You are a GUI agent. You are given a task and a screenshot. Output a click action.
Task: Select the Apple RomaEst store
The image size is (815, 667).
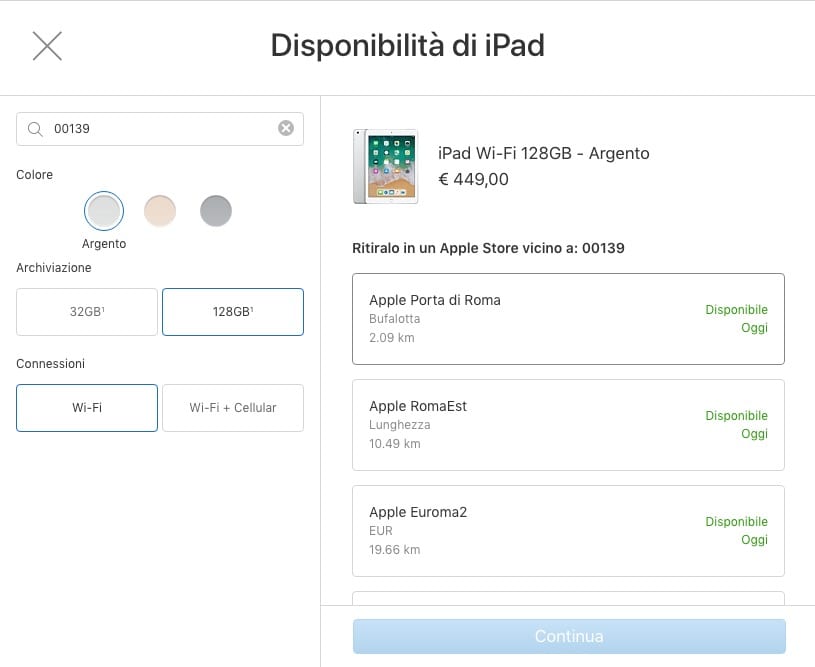tap(568, 425)
